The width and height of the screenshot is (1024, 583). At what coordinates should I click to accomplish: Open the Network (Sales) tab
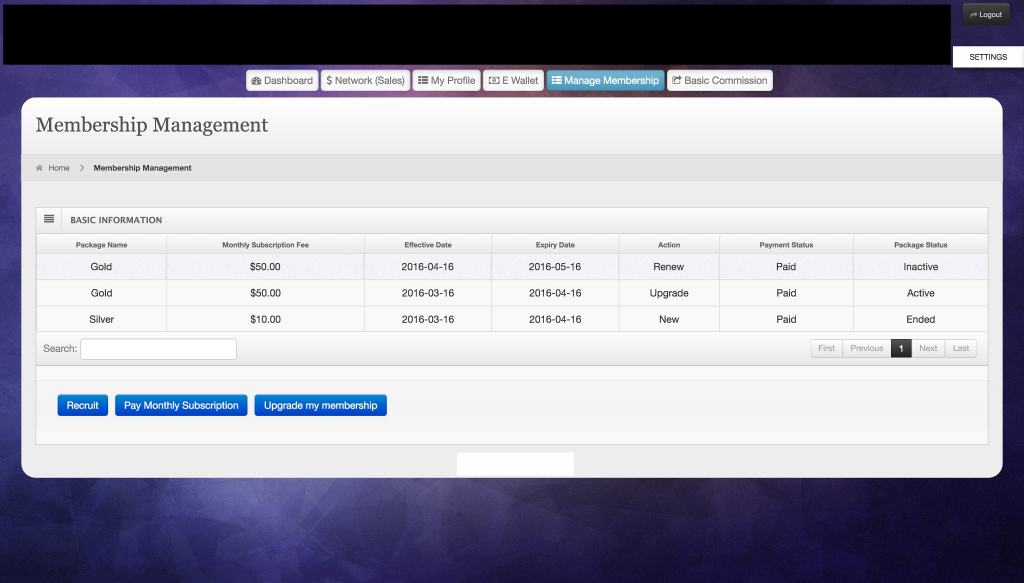[x=365, y=81]
